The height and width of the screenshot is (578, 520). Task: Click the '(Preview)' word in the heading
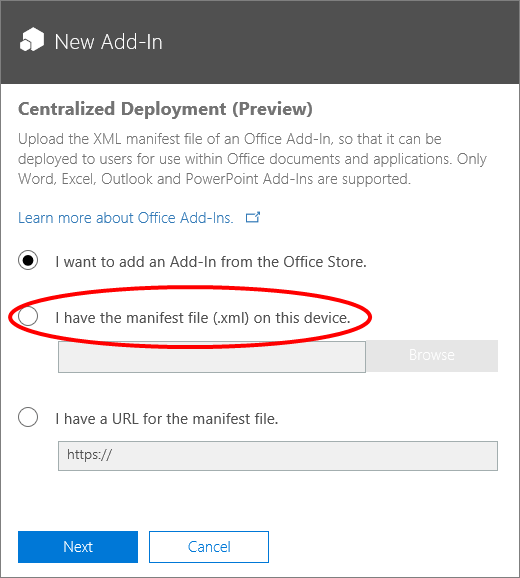272,109
